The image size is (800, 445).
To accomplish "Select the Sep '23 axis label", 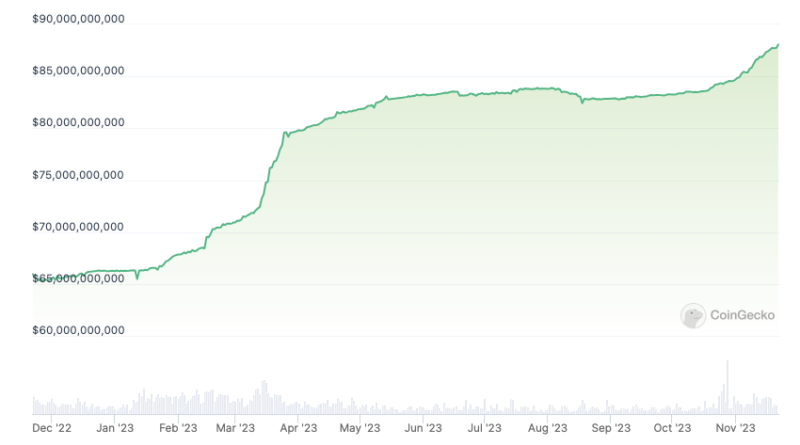I will click(x=608, y=427).
